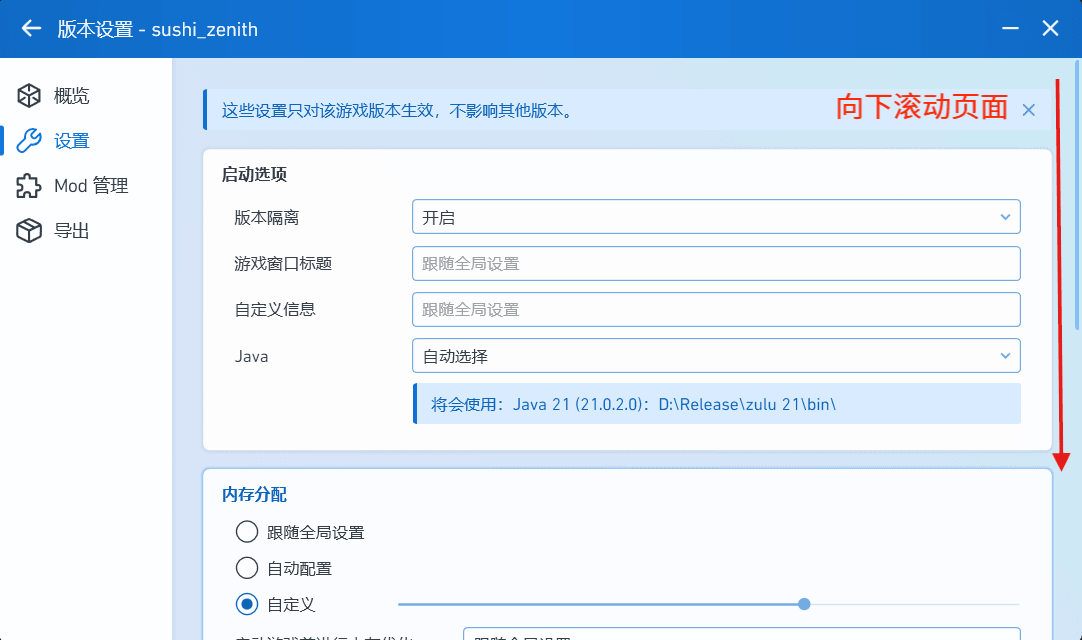Click the Mod 管理 puzzle piece icon
Viewport: 1082px width, 640px height.
(x=29, y=185)
